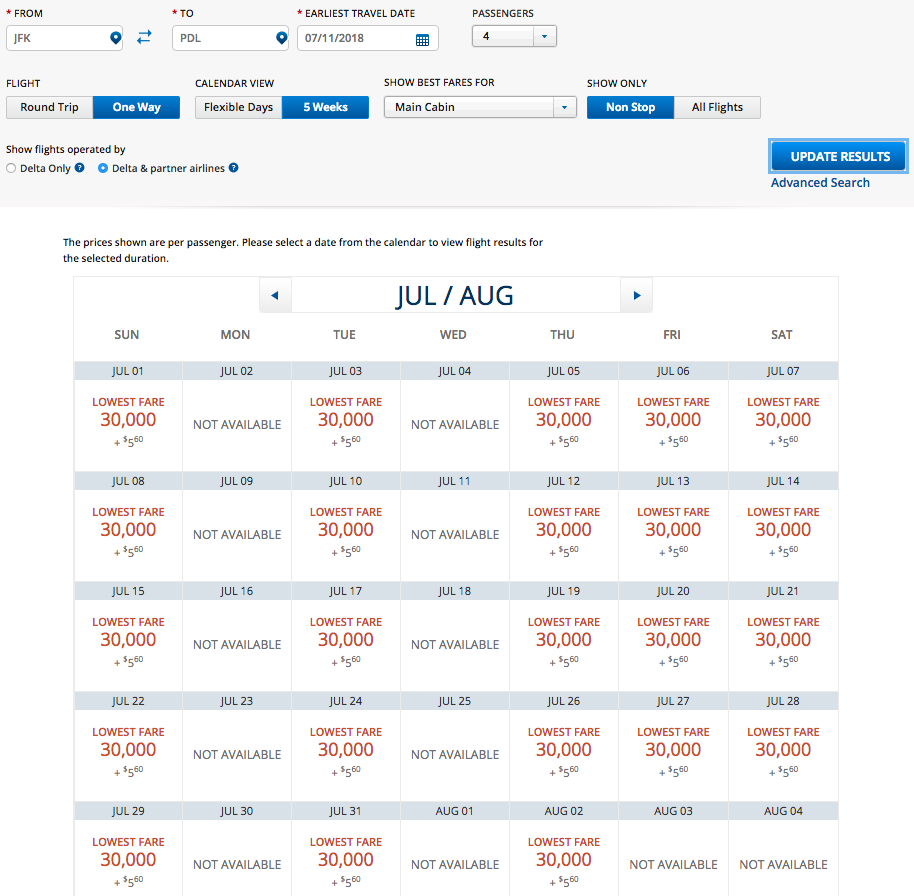Select the 5 Weeks calendar view
This screenshot has width=914, height=896.
tap(325, 107)
